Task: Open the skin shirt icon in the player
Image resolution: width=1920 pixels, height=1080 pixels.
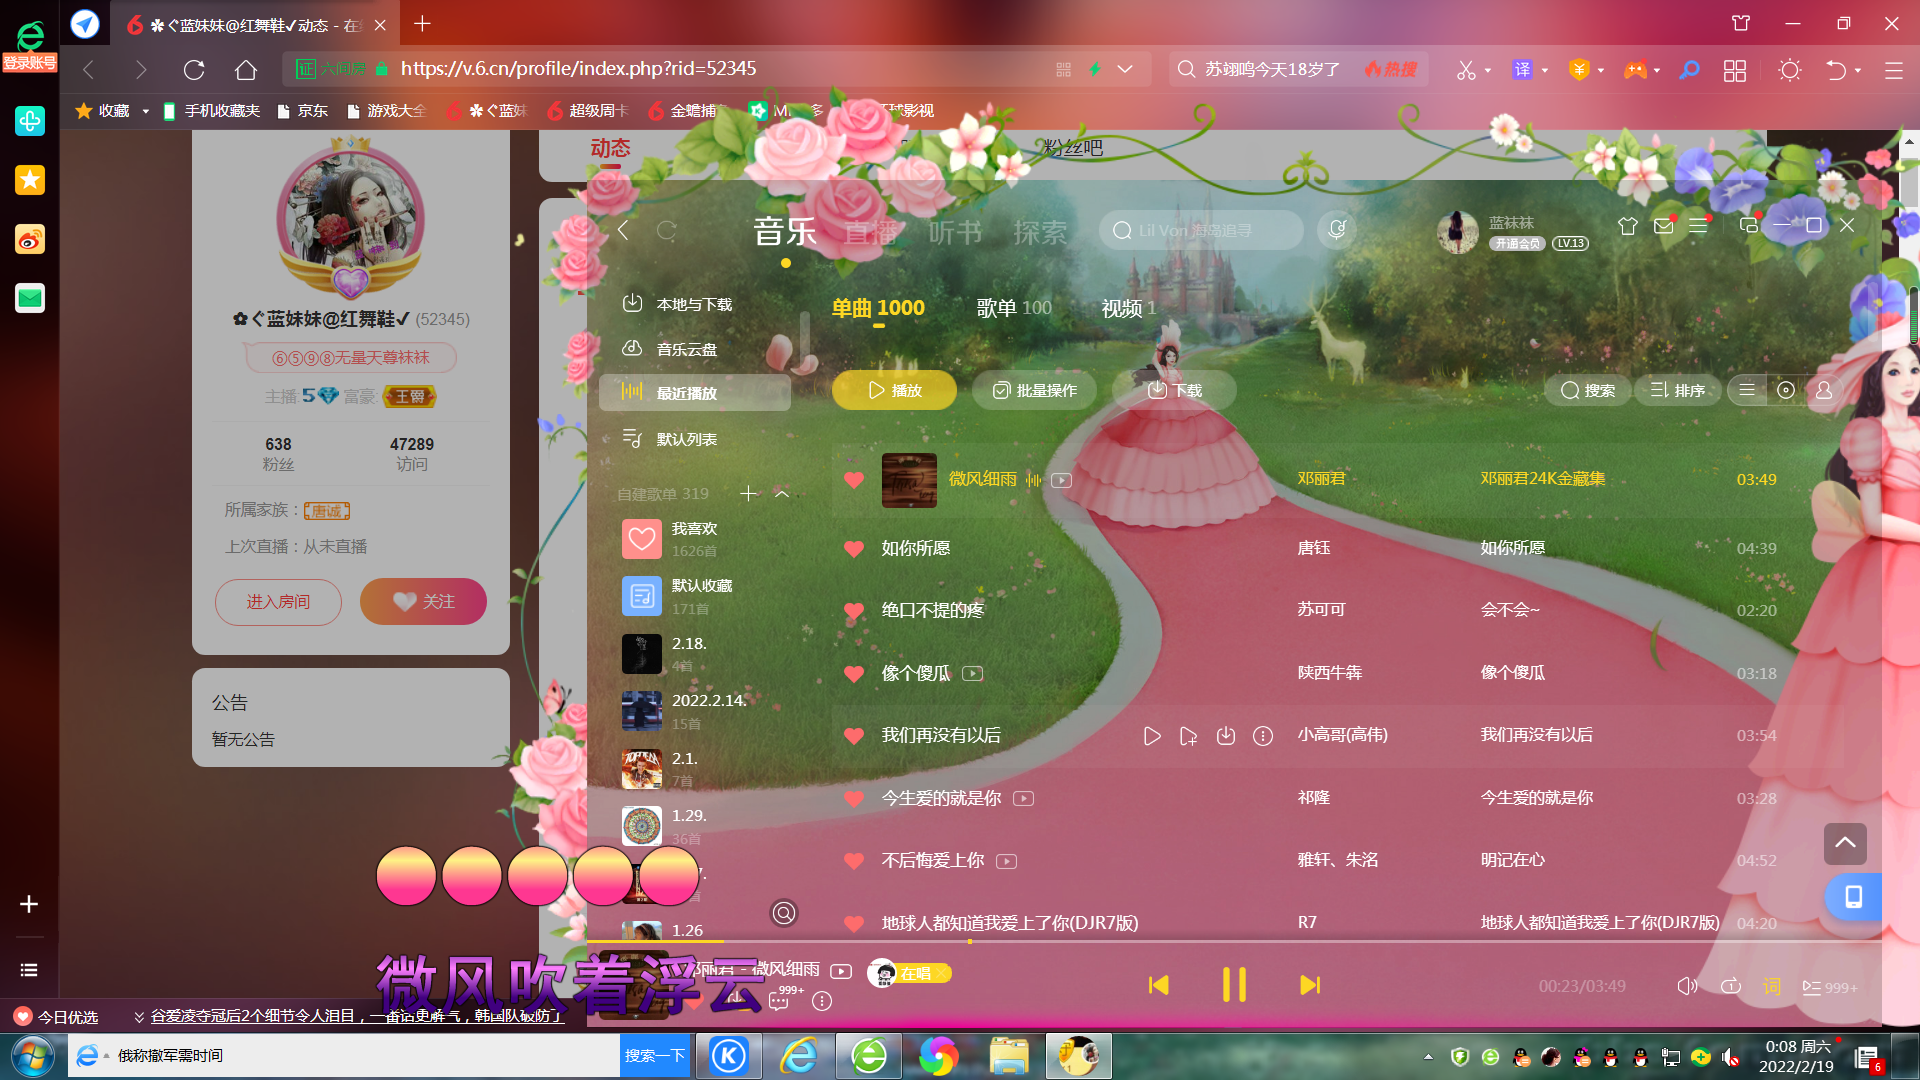Action: (x=1628, y=226)
